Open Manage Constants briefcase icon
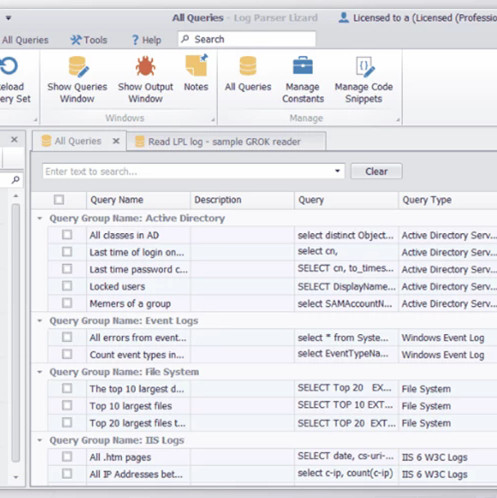Viewport: 497px width, 498px height. 303,66
